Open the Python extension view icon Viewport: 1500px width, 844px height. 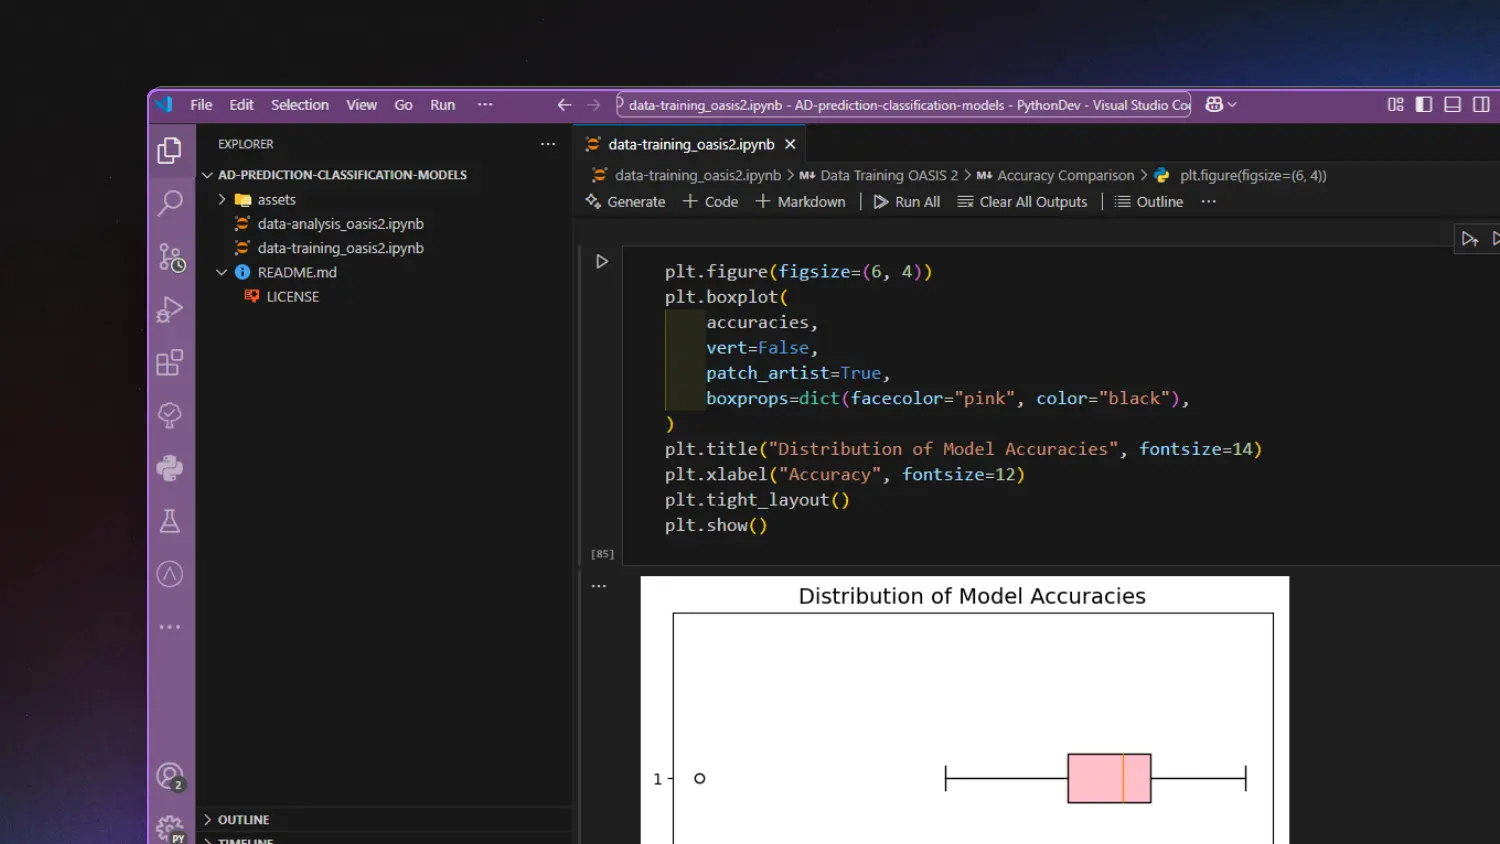click(170, 468)
